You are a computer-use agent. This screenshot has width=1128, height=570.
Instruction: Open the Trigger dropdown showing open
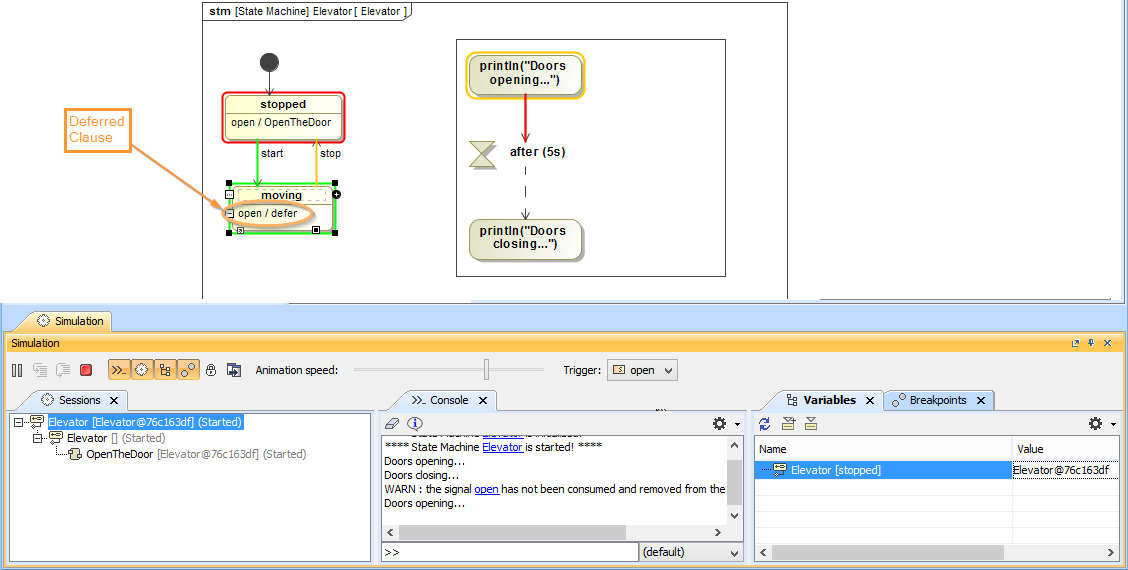642,370
